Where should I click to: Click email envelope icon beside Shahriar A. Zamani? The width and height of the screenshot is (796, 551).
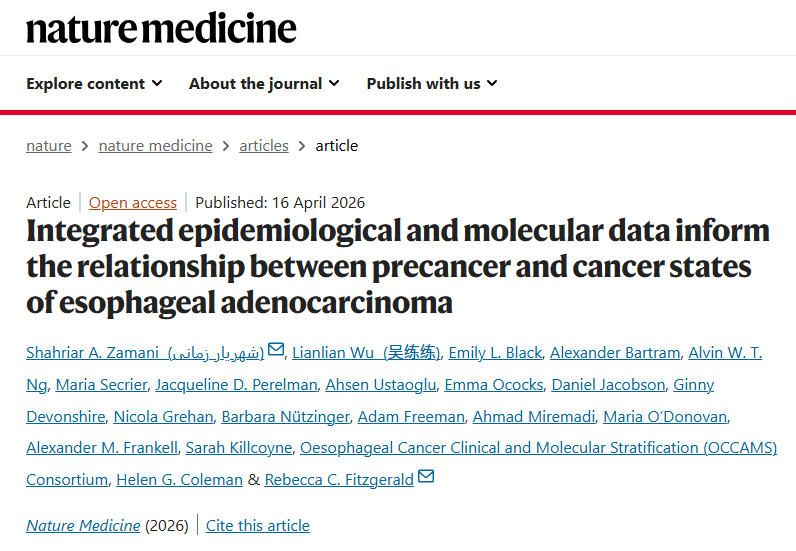tap(276, 349)
